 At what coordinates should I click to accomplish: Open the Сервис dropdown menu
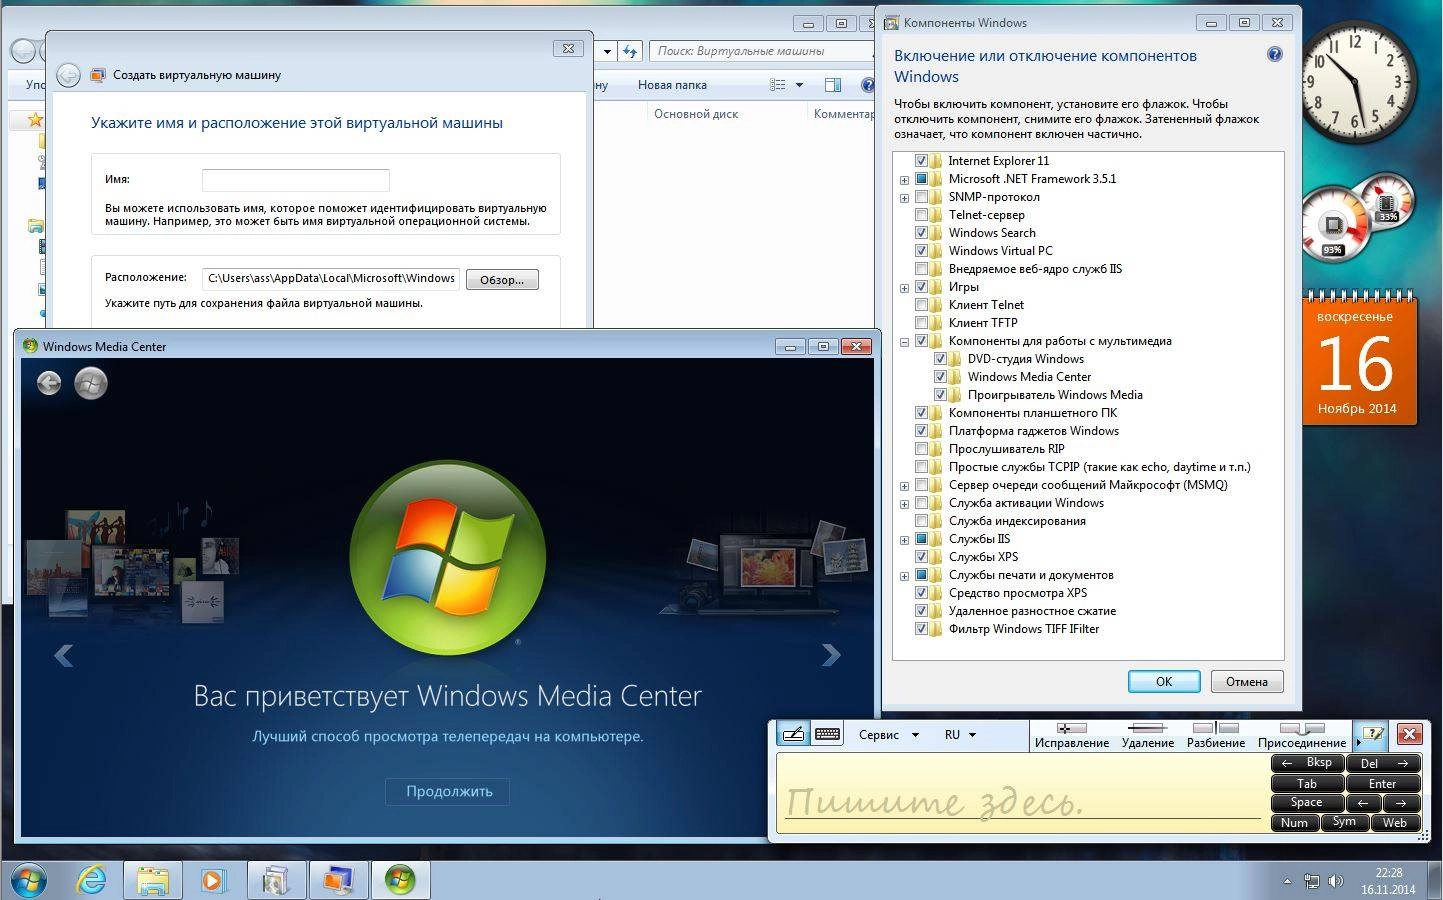888,734
